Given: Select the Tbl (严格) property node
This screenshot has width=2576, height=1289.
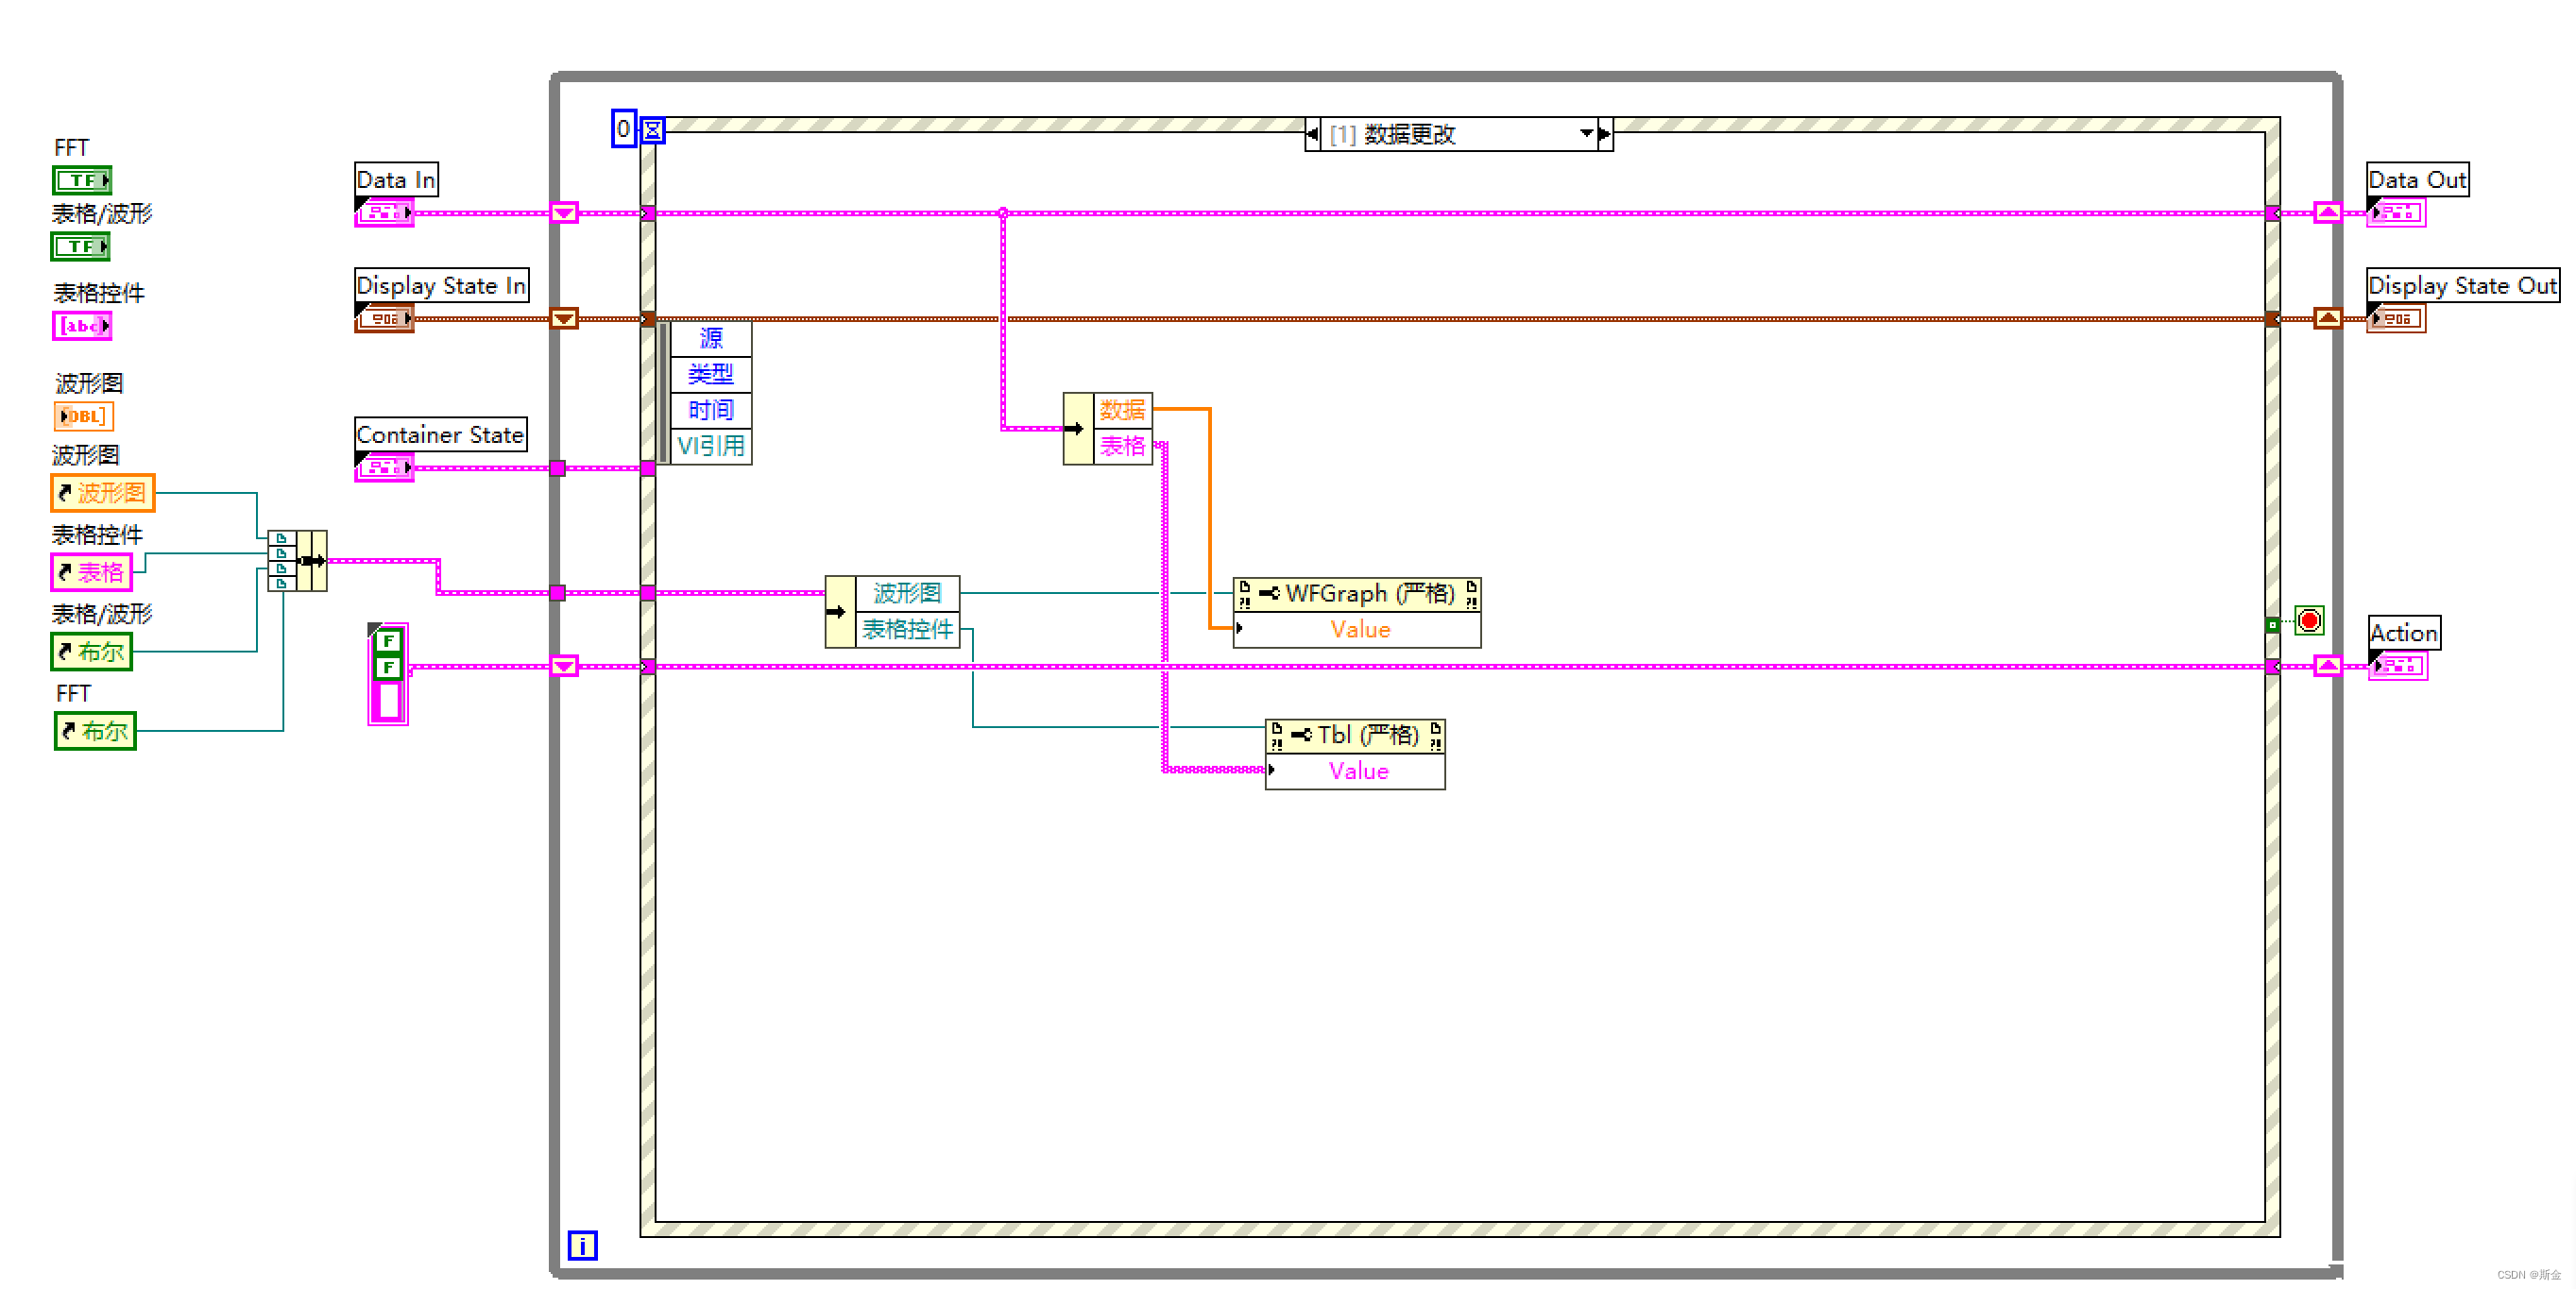Looking at the screenshot, I should pos(1355,735).
